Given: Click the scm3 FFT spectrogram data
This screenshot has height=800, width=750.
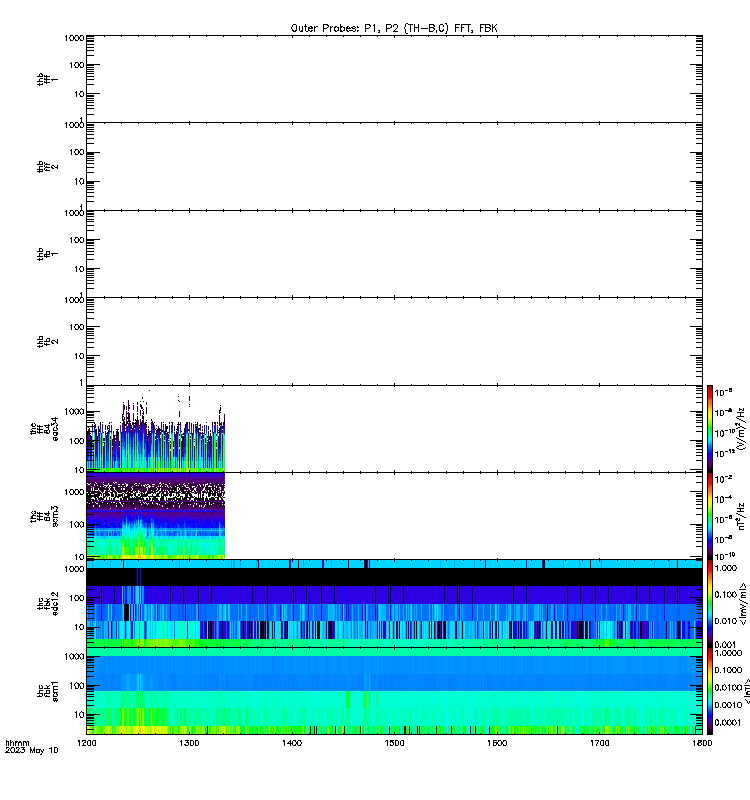Looking at the screenshot, I should 156,516.
